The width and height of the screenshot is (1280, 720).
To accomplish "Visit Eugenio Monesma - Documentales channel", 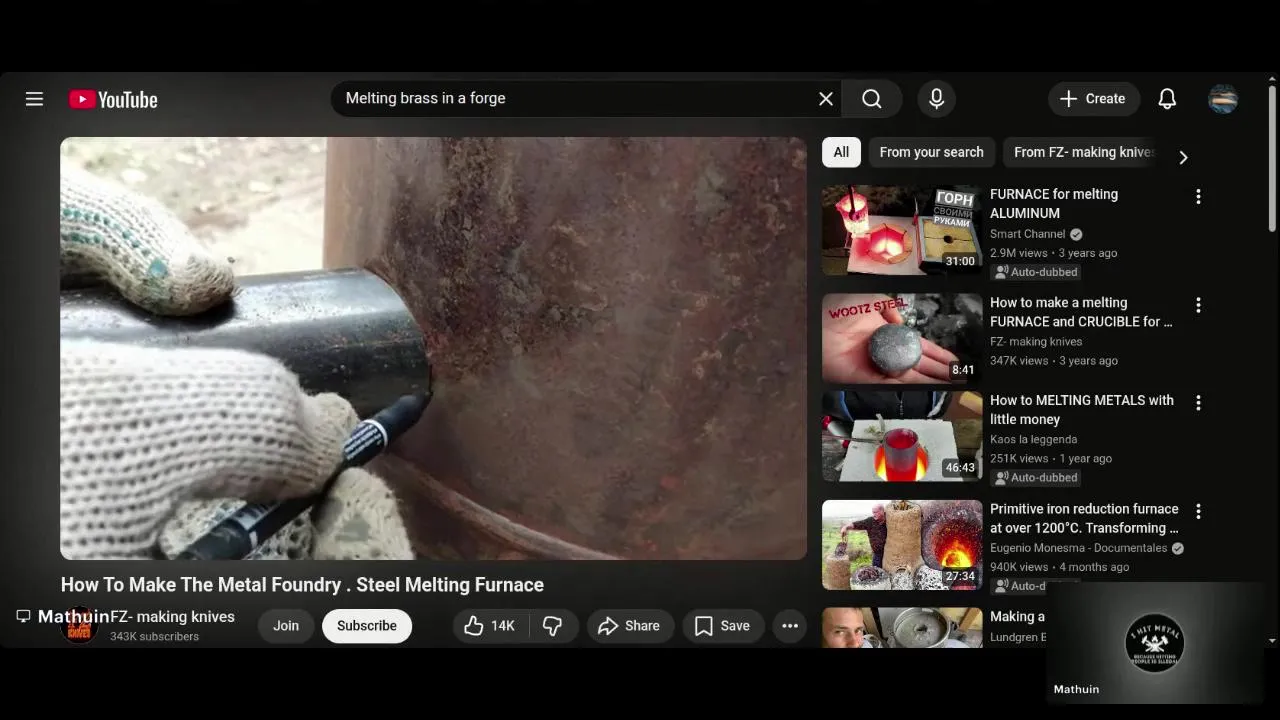I will coord(1078,548).
